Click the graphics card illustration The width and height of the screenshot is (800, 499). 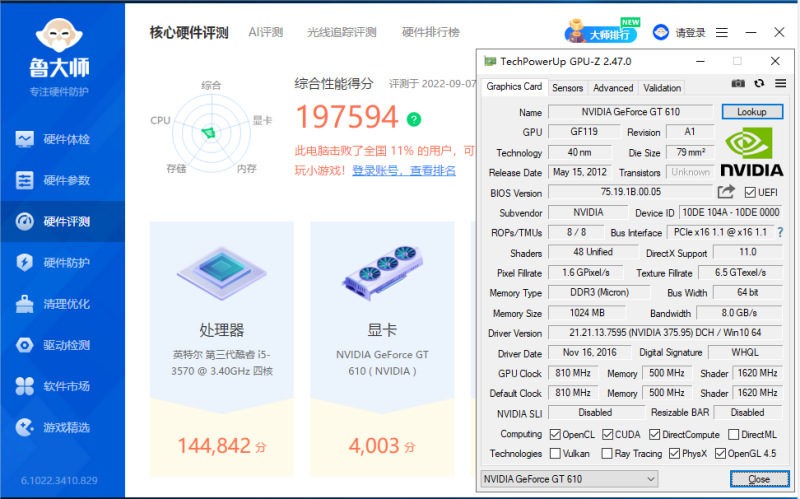pos(382,272)
